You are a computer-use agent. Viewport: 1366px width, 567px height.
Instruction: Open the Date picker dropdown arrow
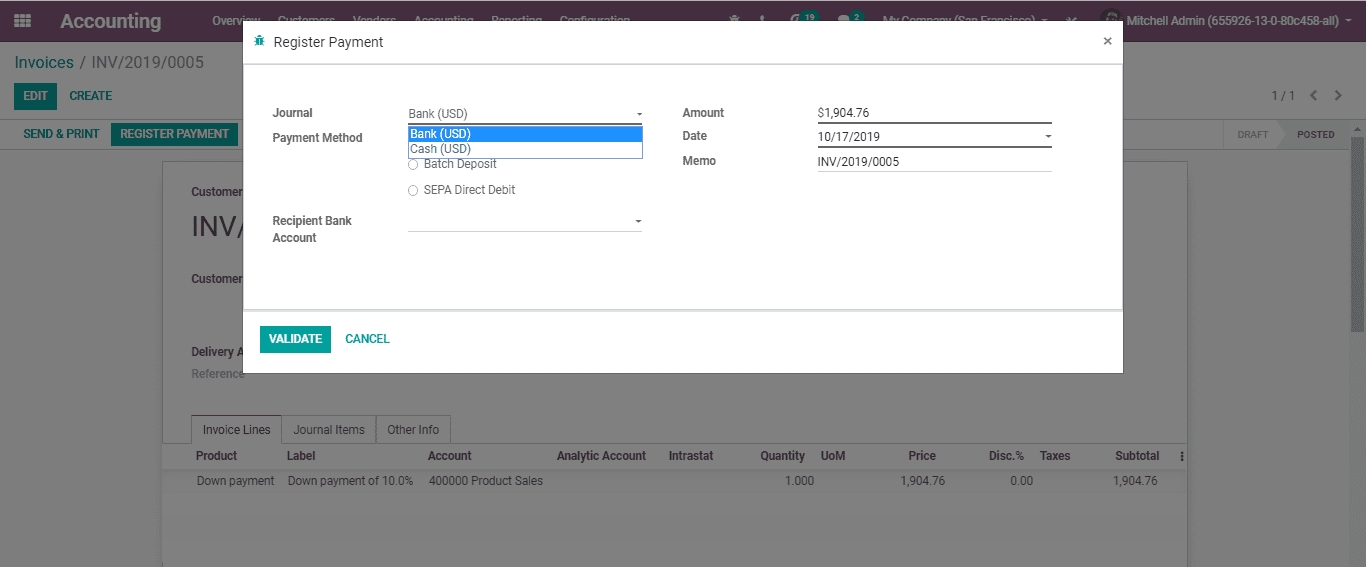coord(1048,136)
